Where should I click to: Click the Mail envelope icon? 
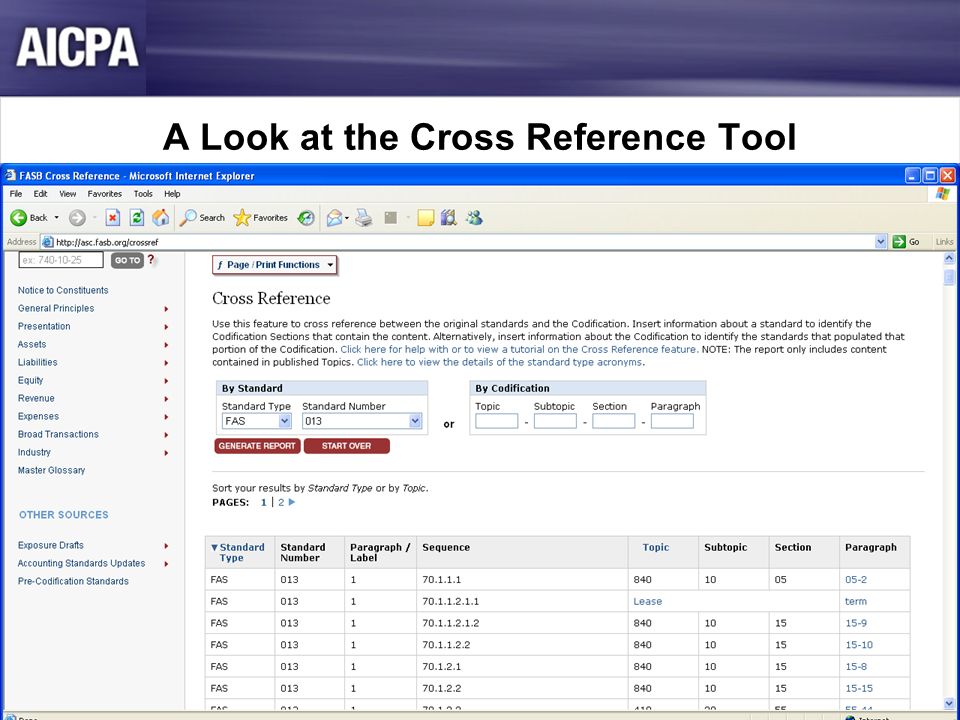[334, 217]
